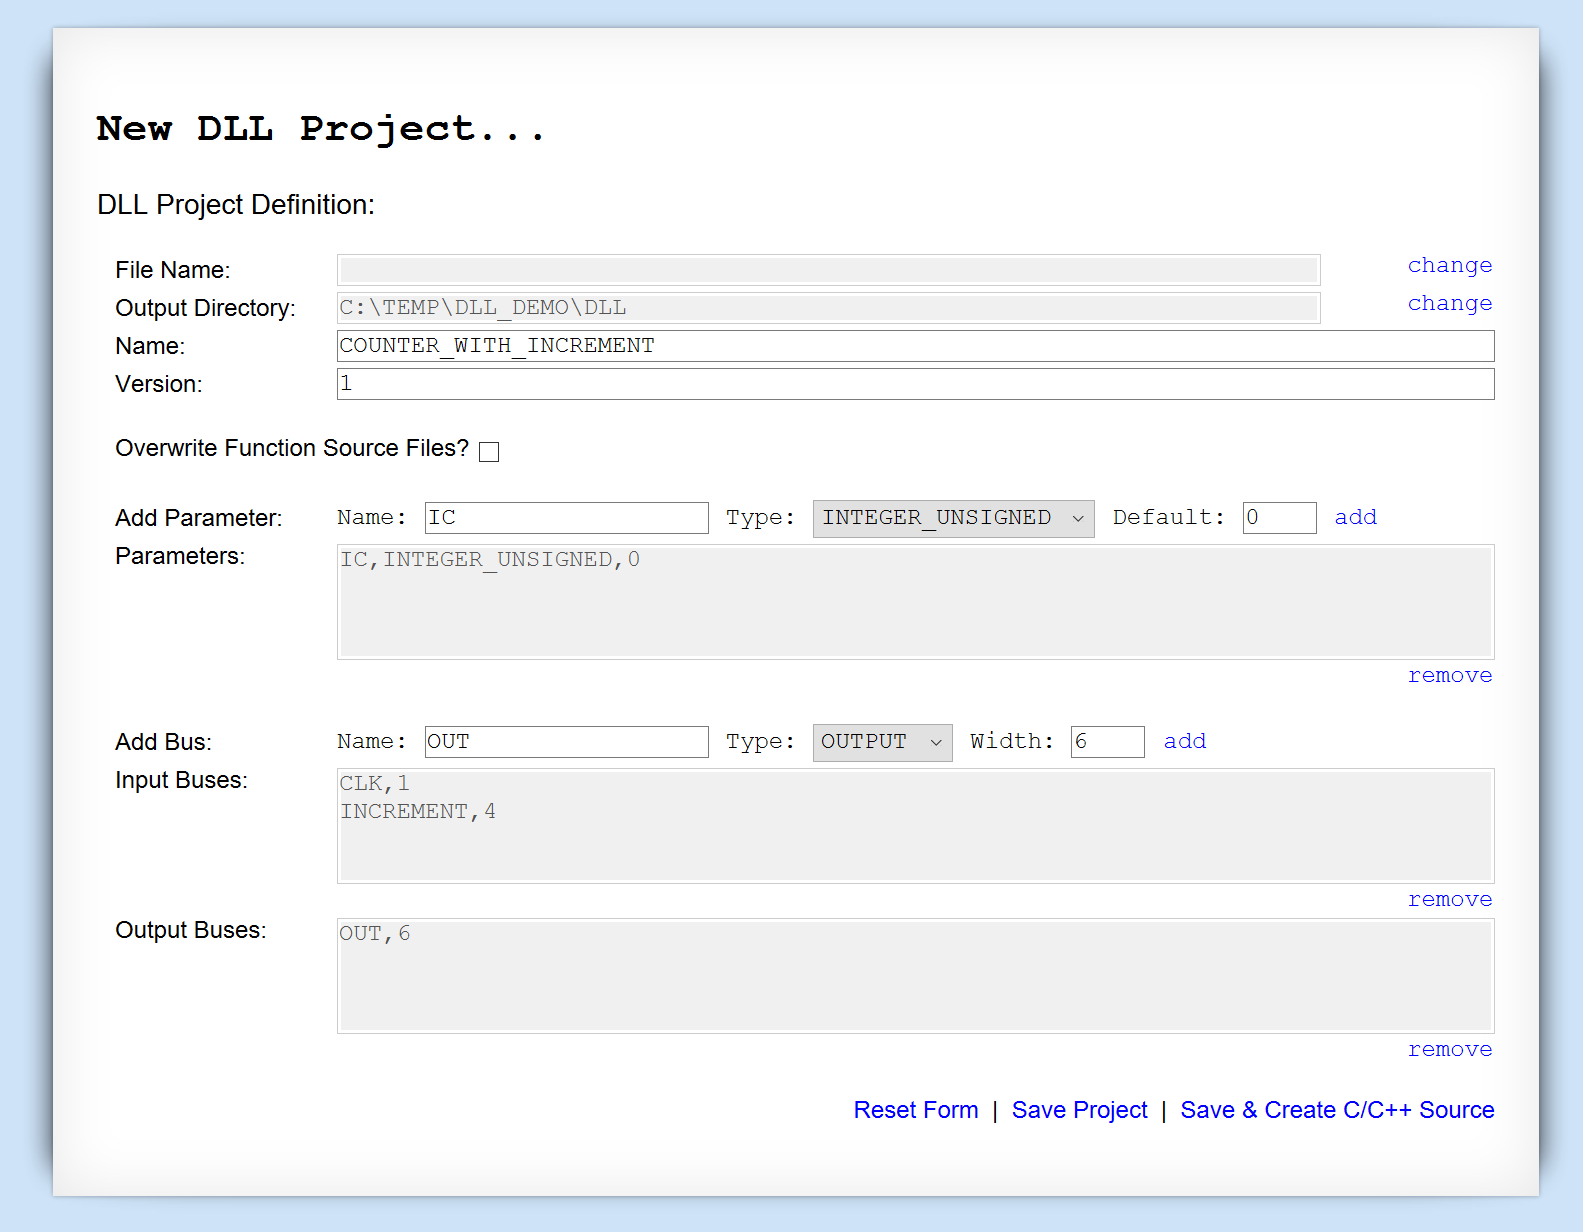
Task: Click add link next to bus Width
Action: (1184, 741)
